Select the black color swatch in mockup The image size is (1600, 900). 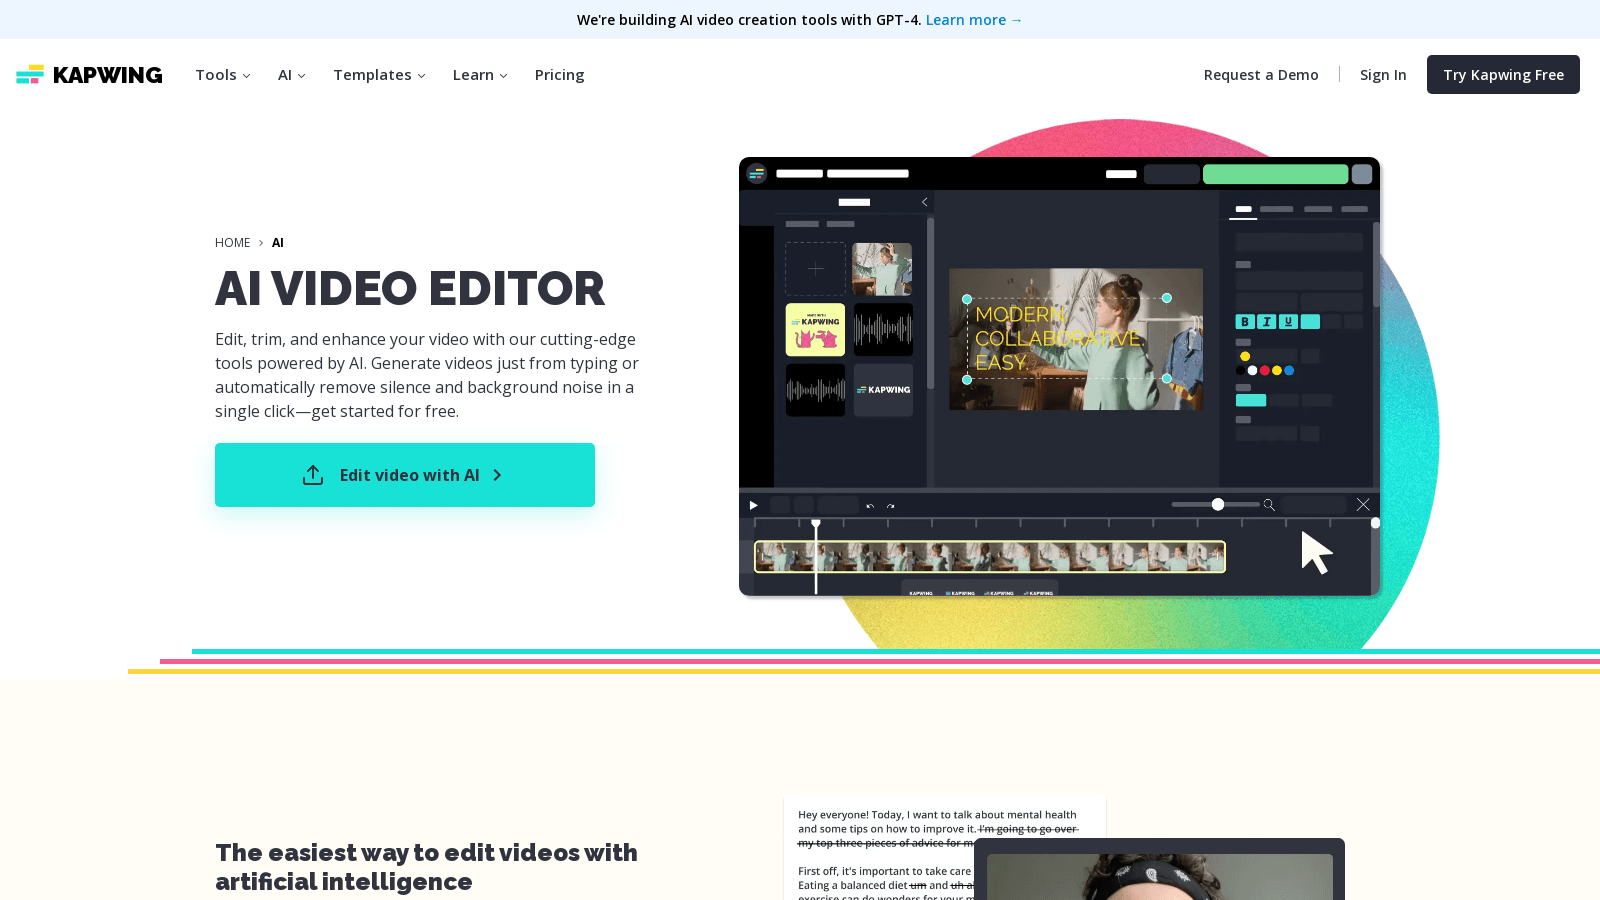(x=1241, y=370)
